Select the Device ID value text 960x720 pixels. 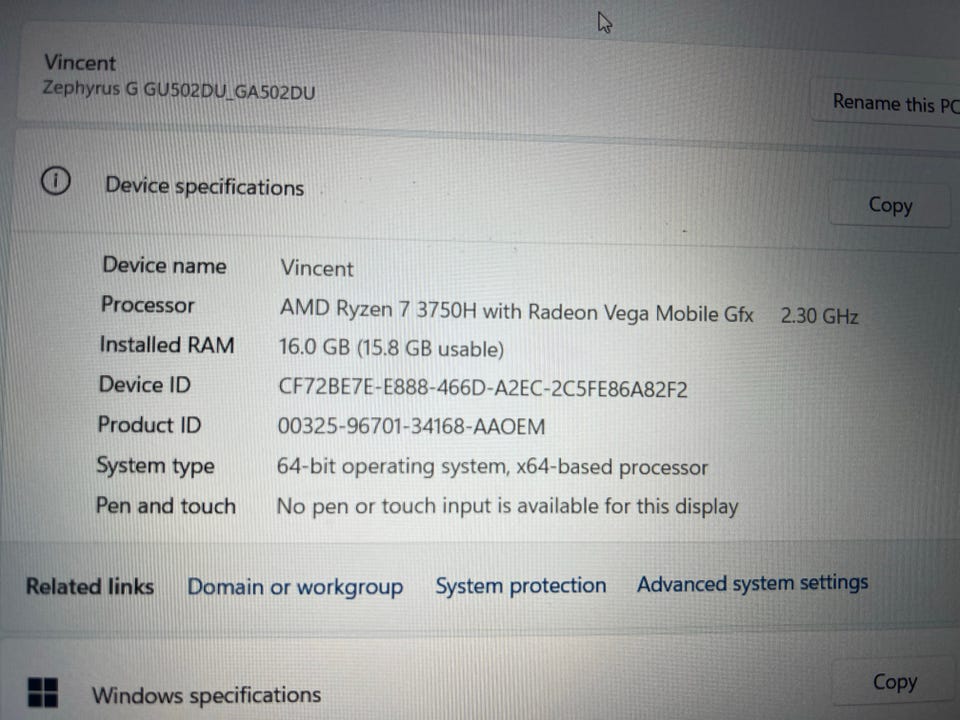[482, 388]
